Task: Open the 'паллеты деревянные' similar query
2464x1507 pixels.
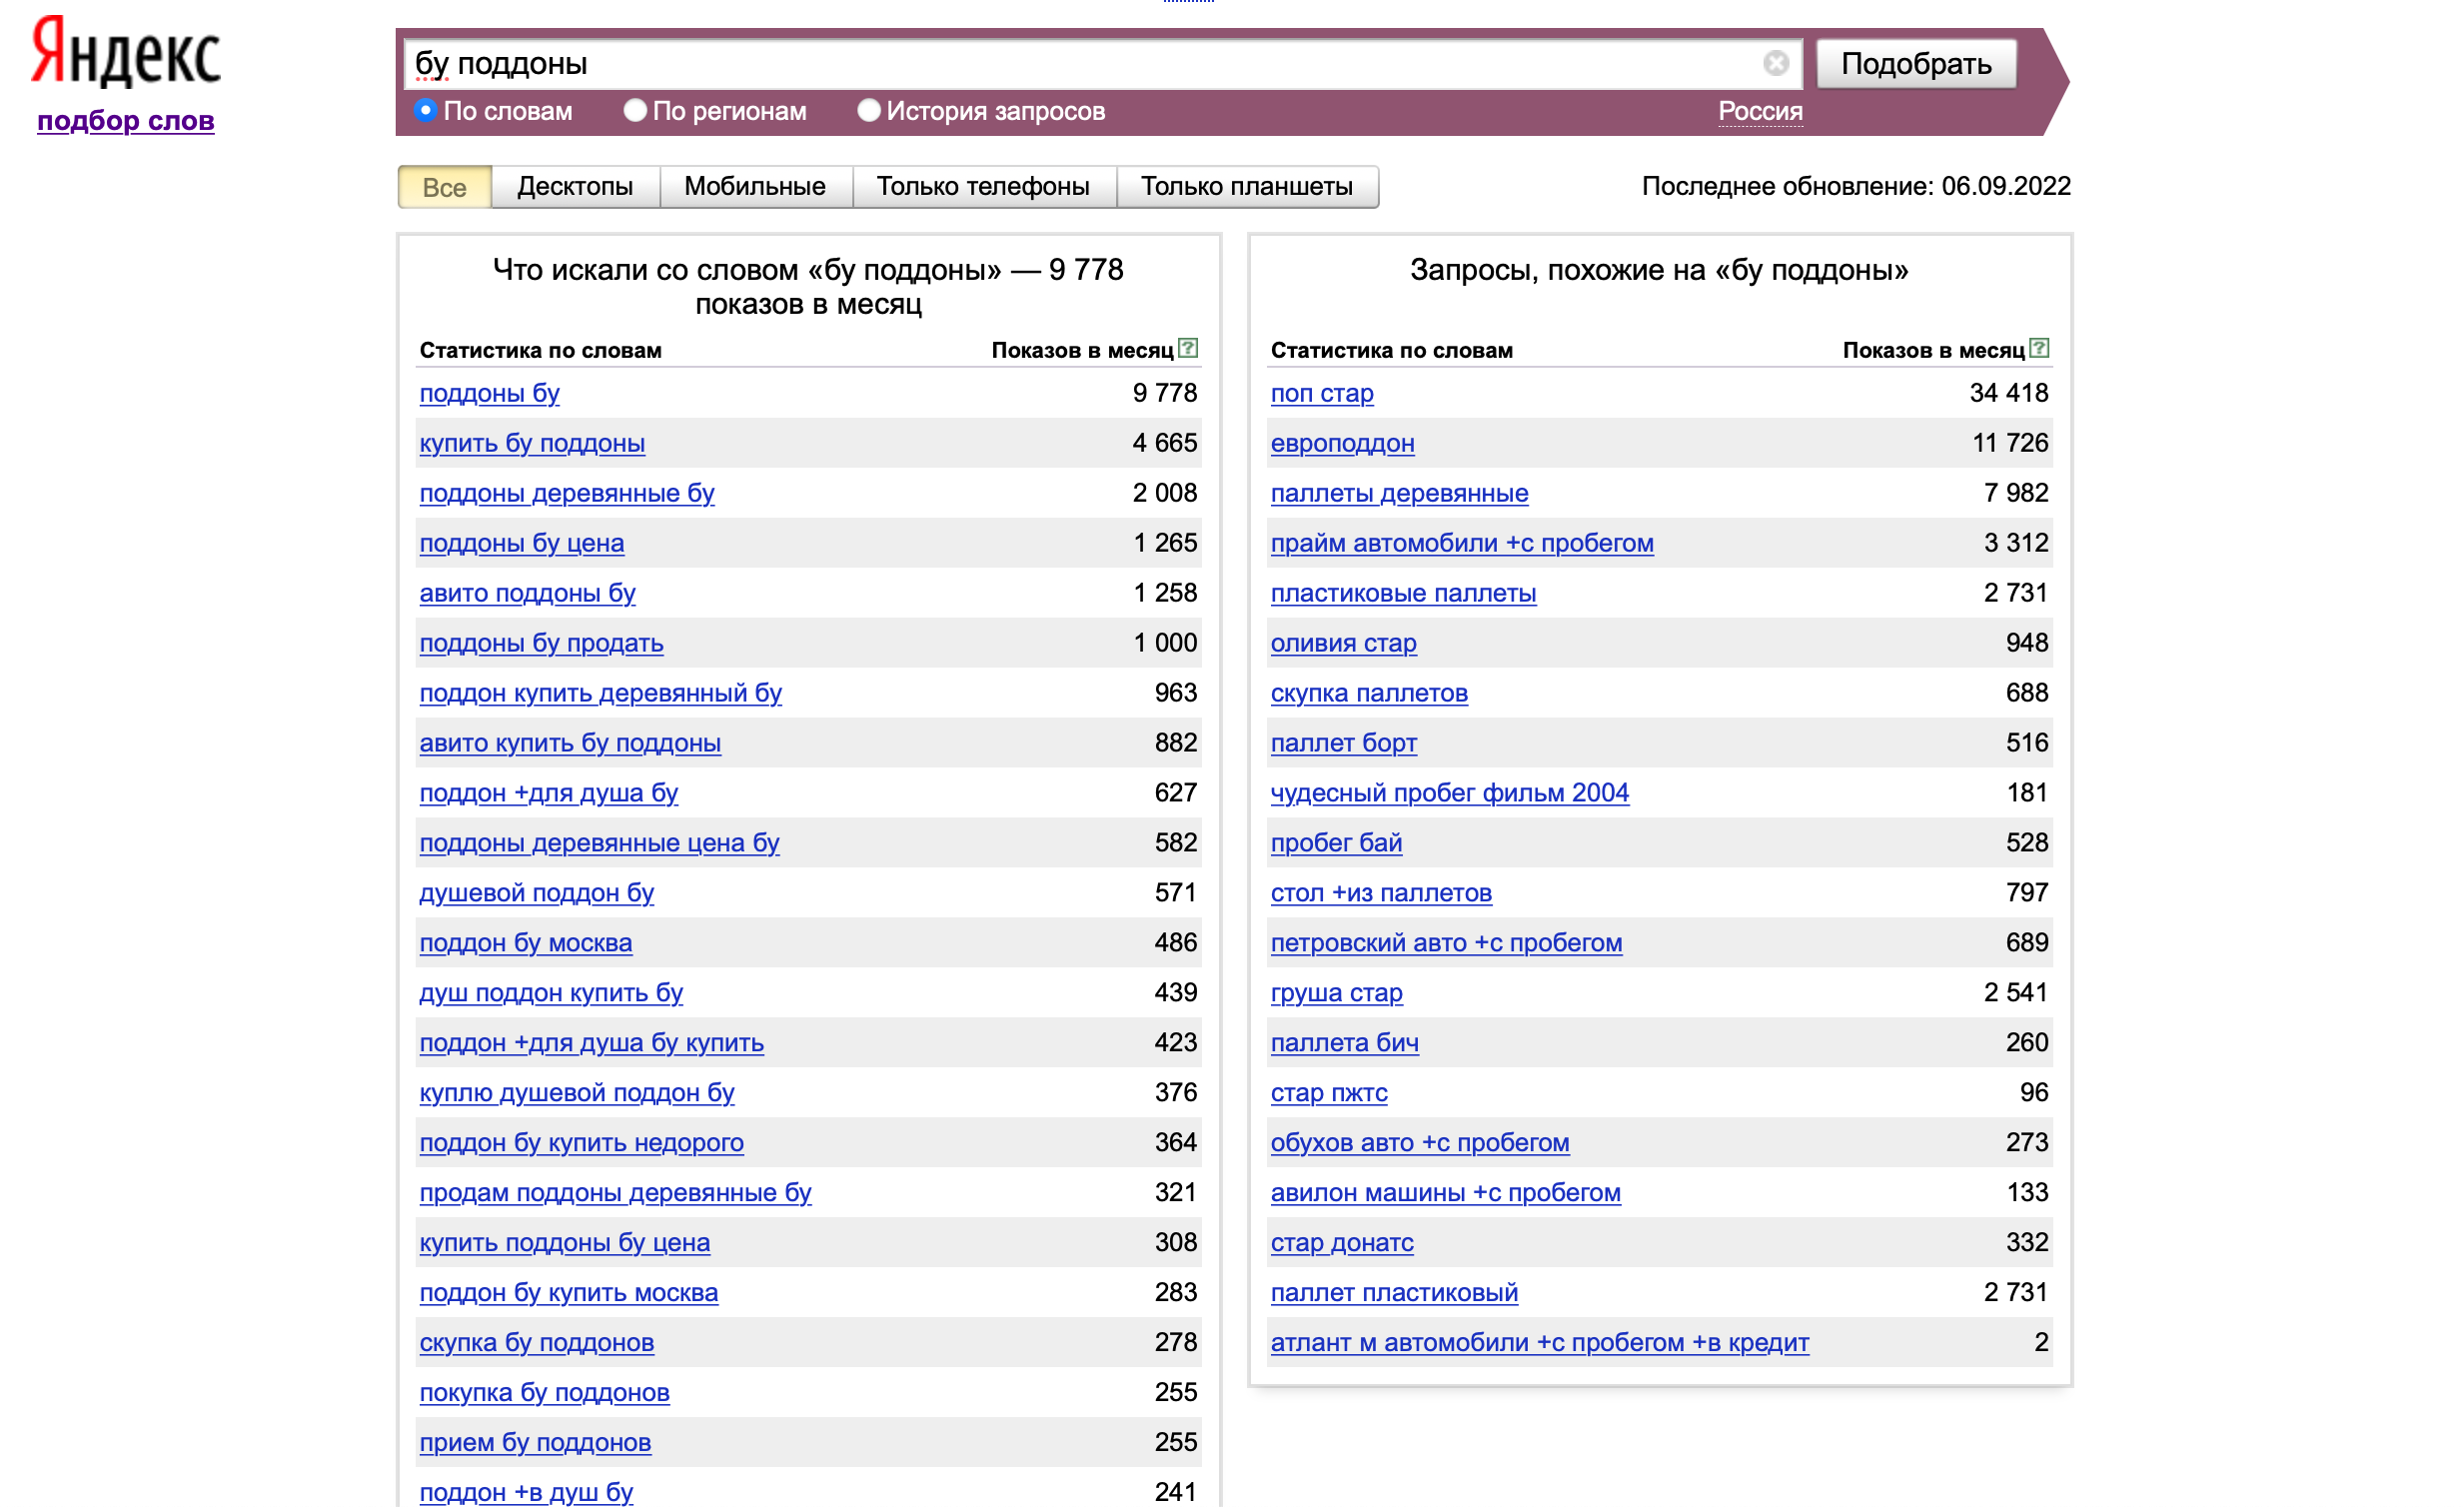Action: (1399, 493)
